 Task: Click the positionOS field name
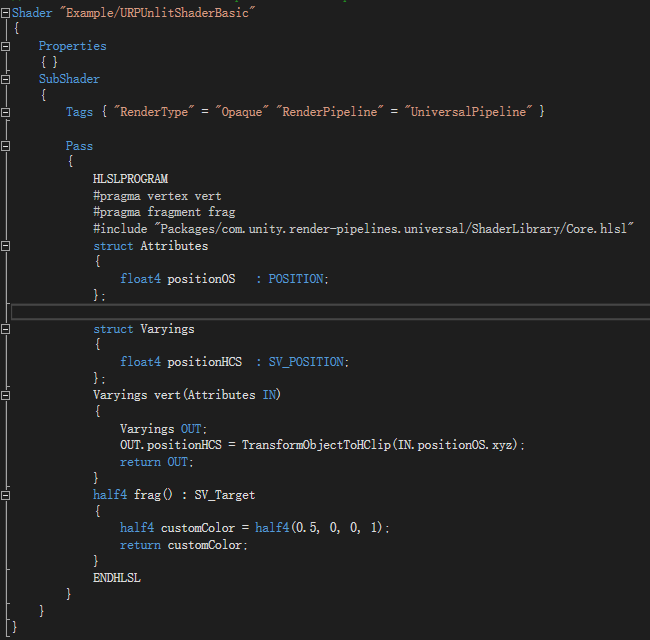coord(201,279)
